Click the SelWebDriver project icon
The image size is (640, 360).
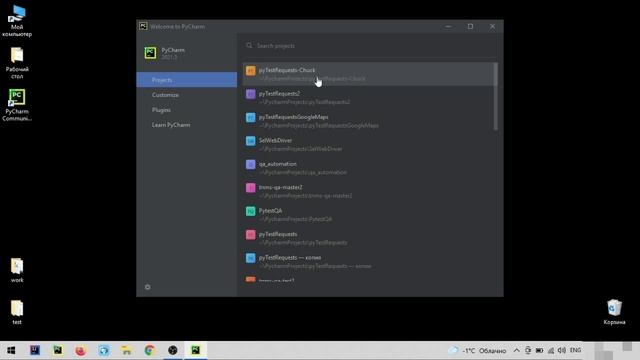pyautogui.click(x=251, y=141)
